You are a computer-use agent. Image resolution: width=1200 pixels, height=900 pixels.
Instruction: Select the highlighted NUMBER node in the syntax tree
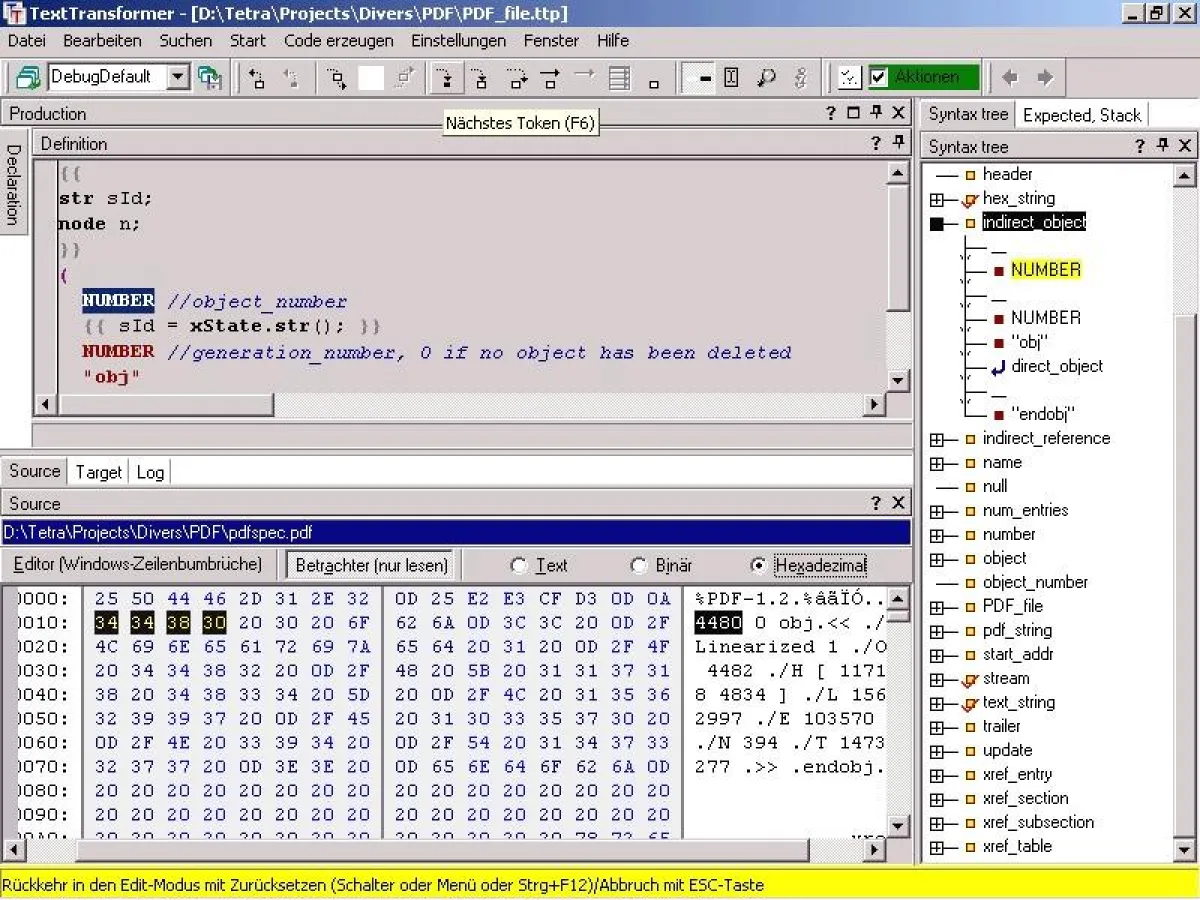click(1045, 269)
